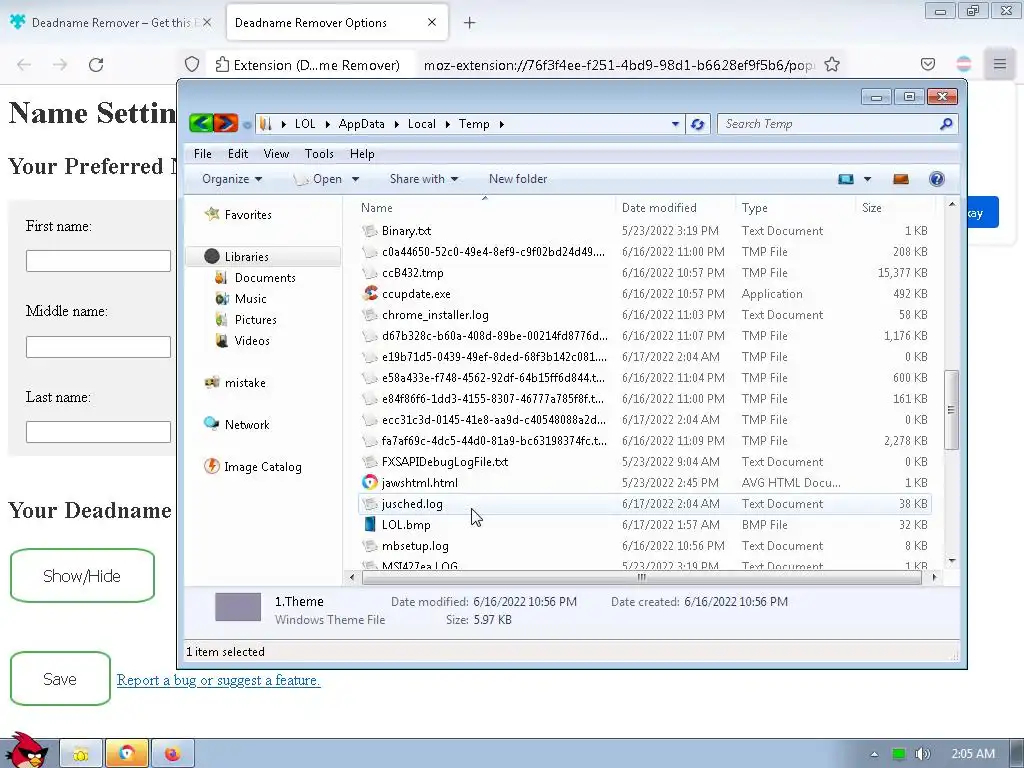The height and width of the screenshot is (768, 1024).
Task: Close the Deadname Remover Options tab
Action: click(432, 22)
